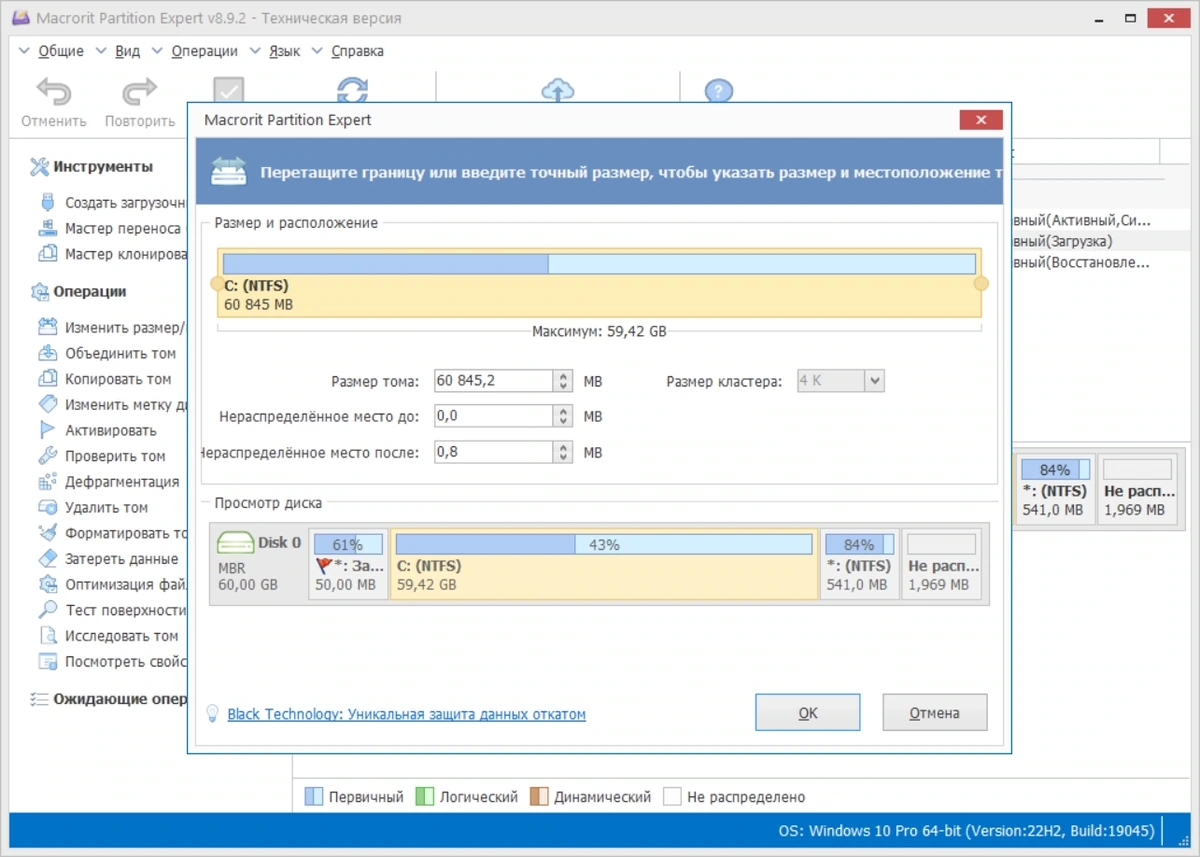Click the Дефрагментация icon

pyautogui.click(x=47, y=481)
